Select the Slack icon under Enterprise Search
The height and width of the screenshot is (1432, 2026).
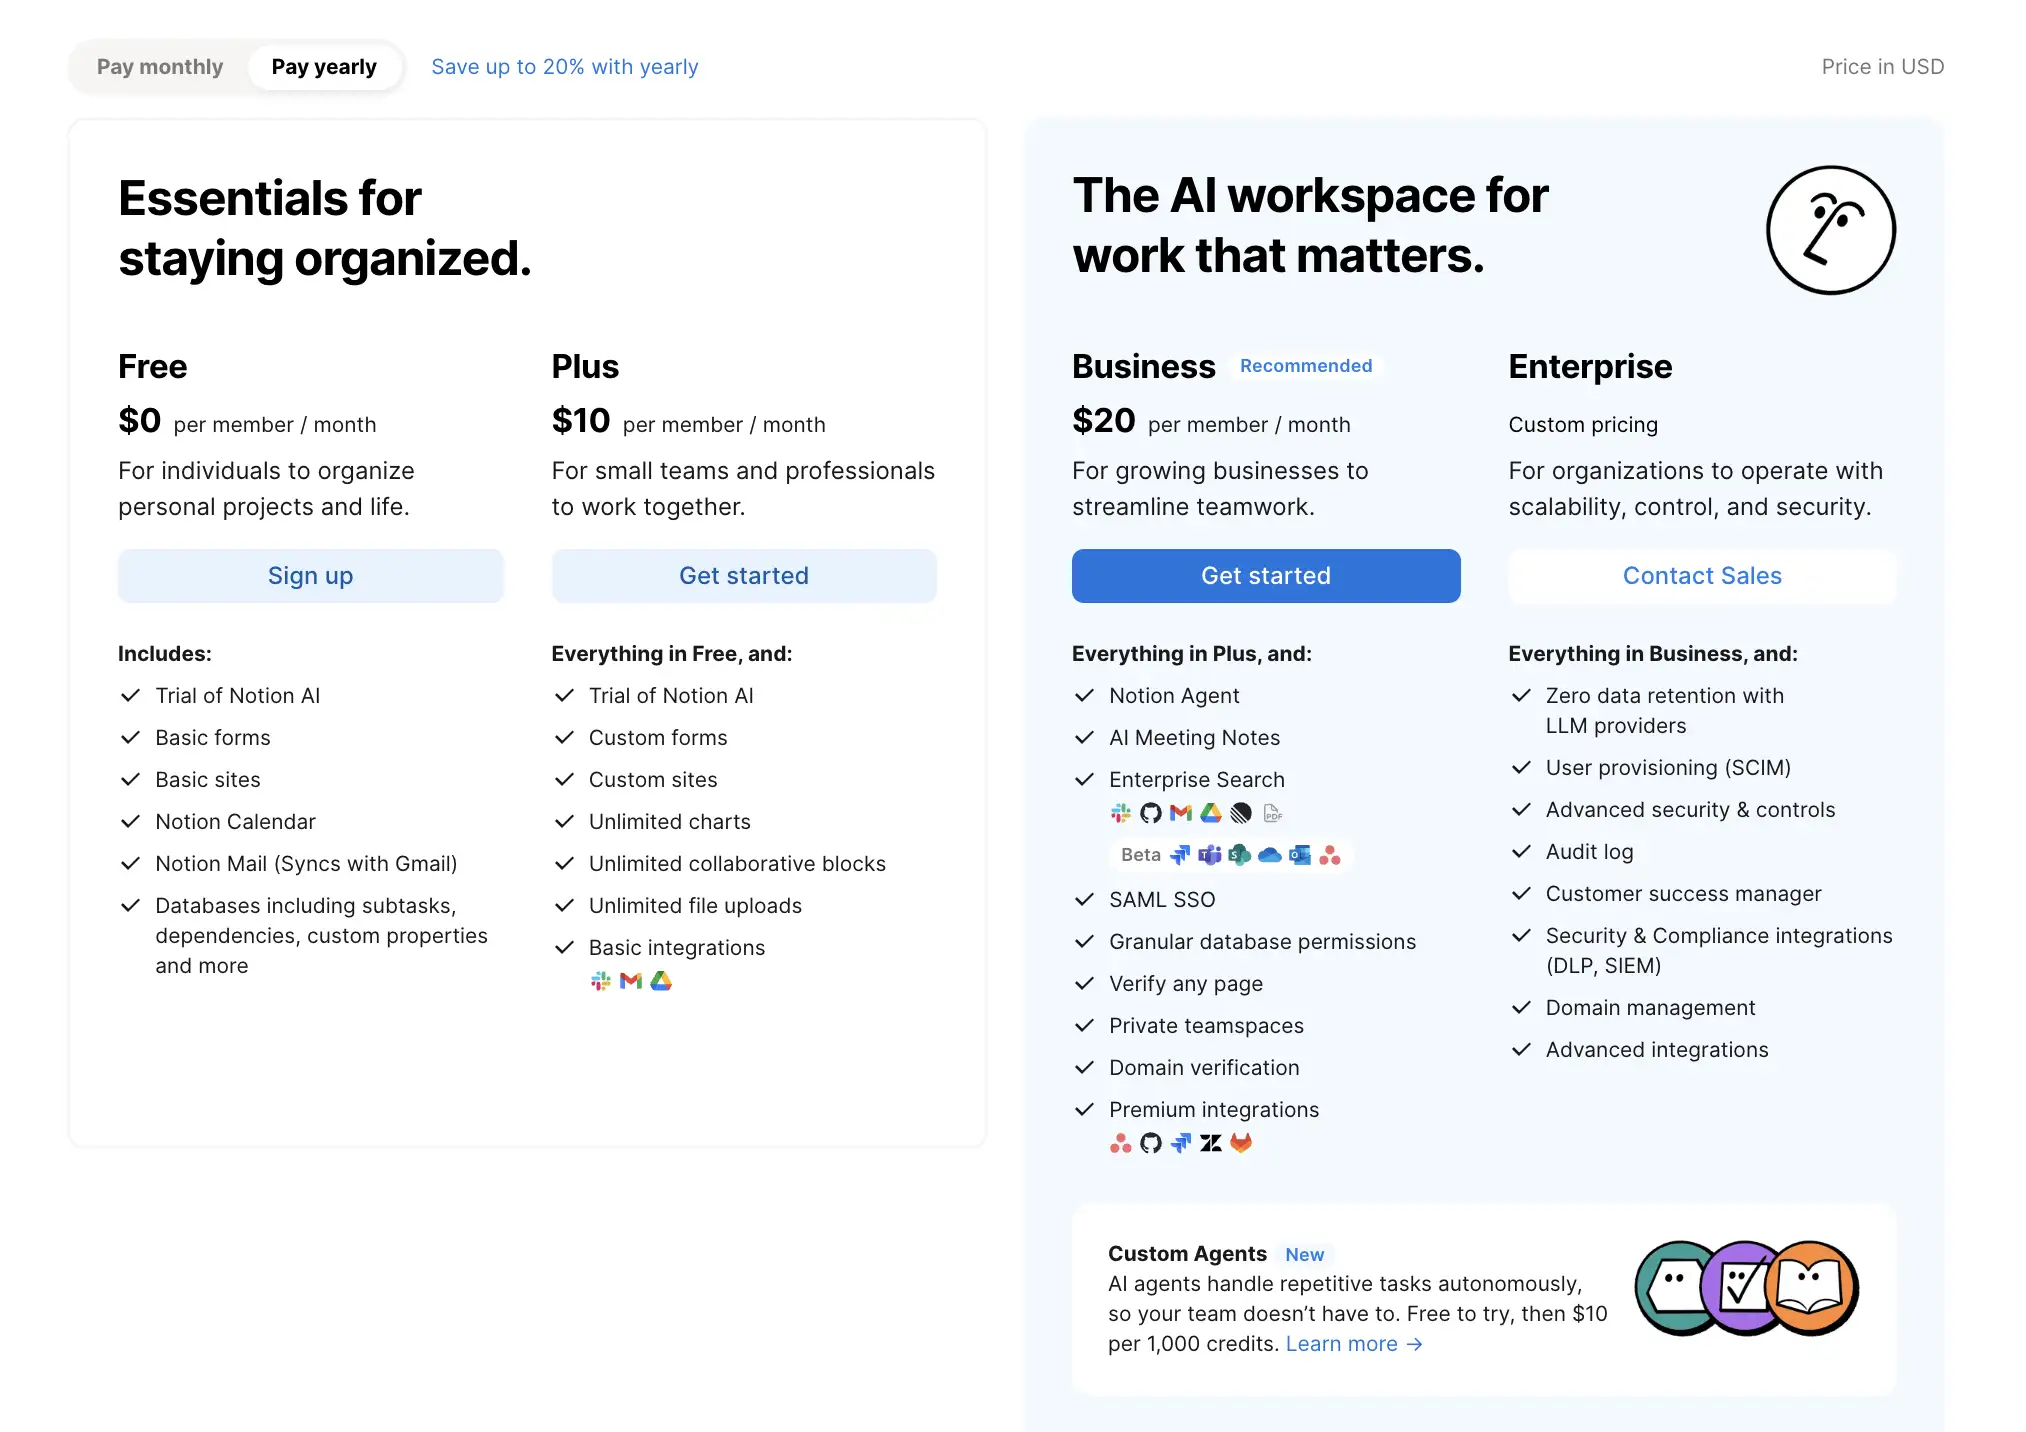coord(1121,812)
